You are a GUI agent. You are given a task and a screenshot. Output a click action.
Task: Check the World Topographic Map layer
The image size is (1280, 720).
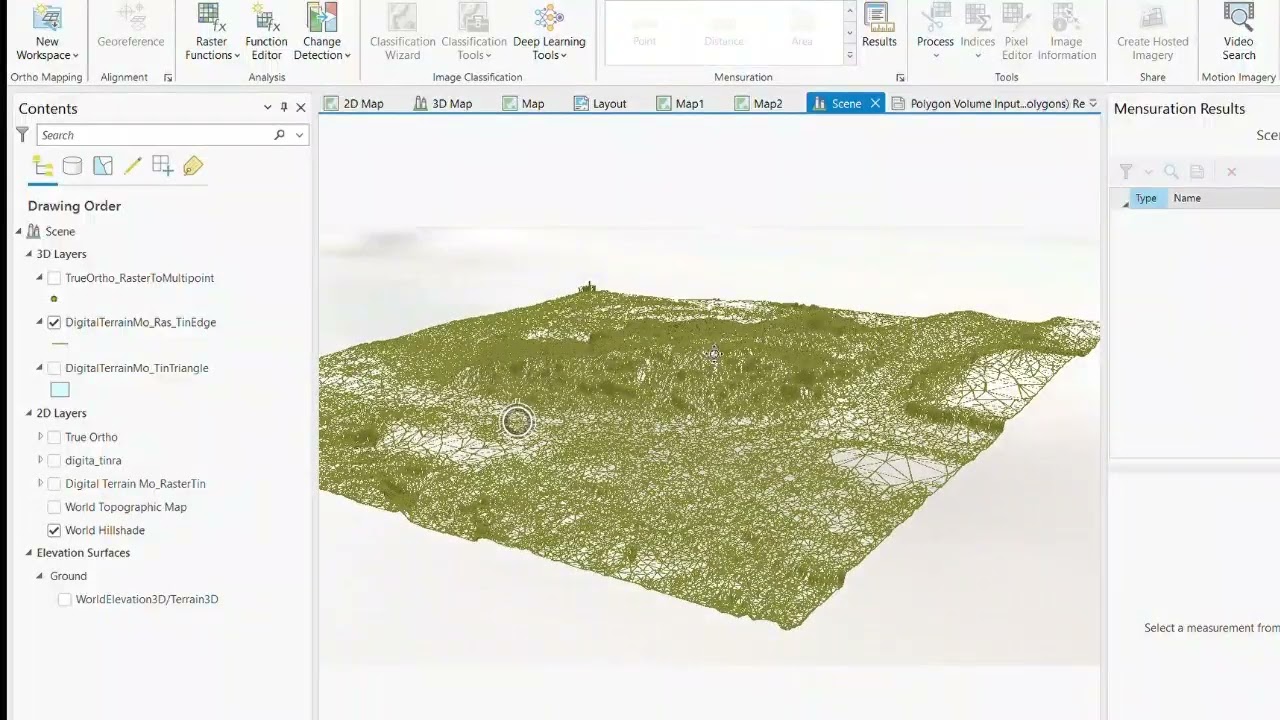[x=54, y=507]
